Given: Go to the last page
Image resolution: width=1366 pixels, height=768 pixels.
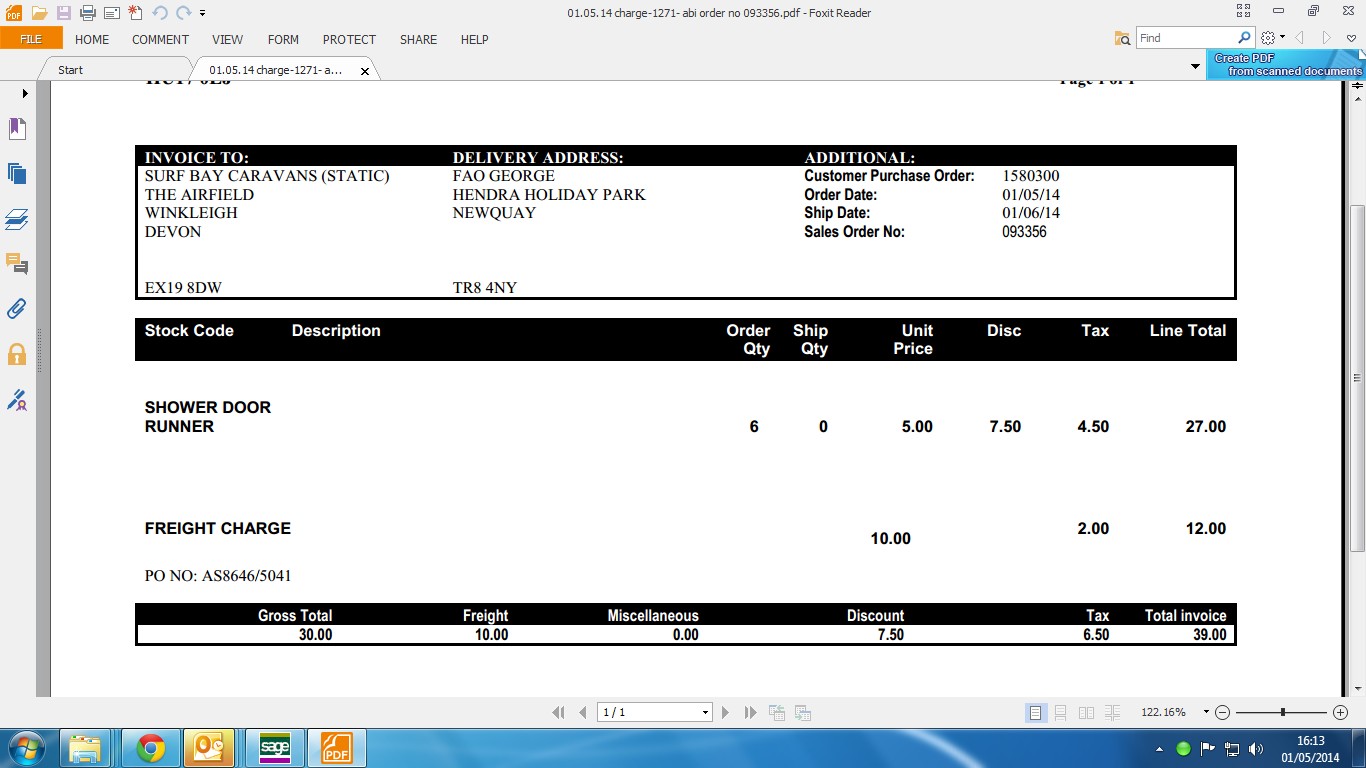Looking at the screenshot, I should 751,713.
